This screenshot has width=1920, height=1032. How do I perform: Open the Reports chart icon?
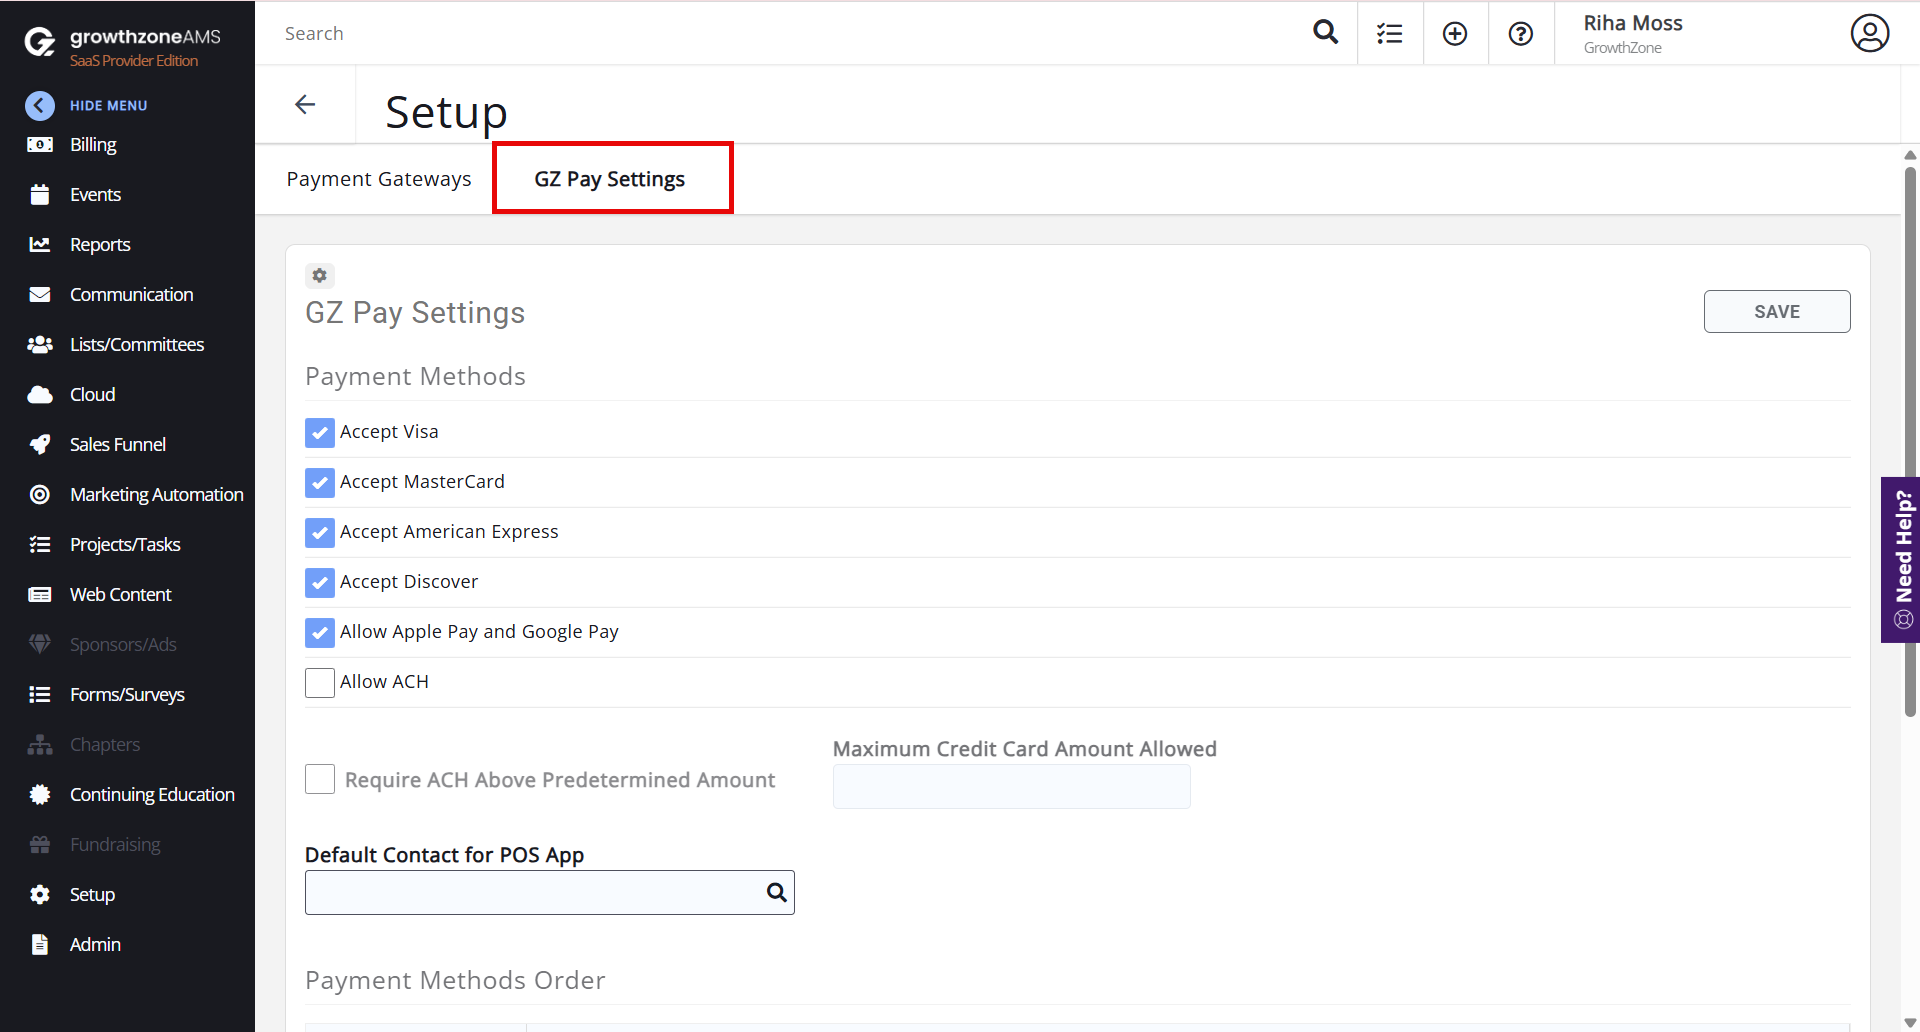pyautogui.click(x=40, y=245)
